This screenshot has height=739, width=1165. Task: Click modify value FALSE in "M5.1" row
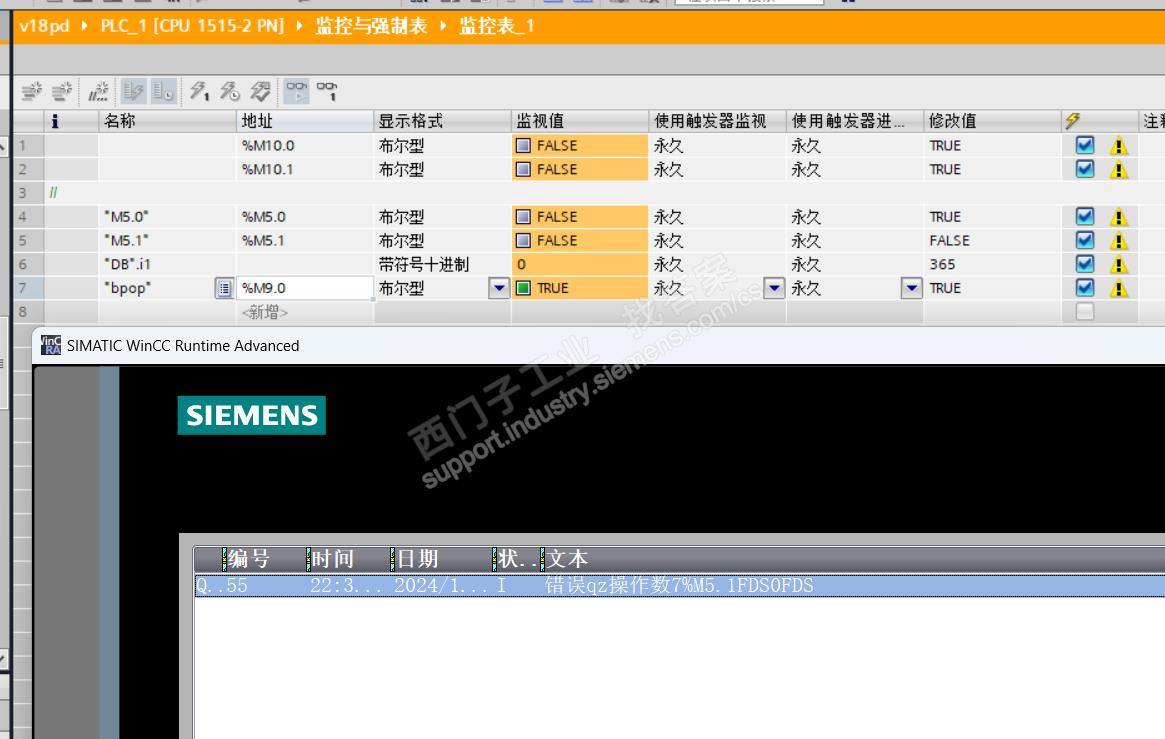(x=992, y=241)
